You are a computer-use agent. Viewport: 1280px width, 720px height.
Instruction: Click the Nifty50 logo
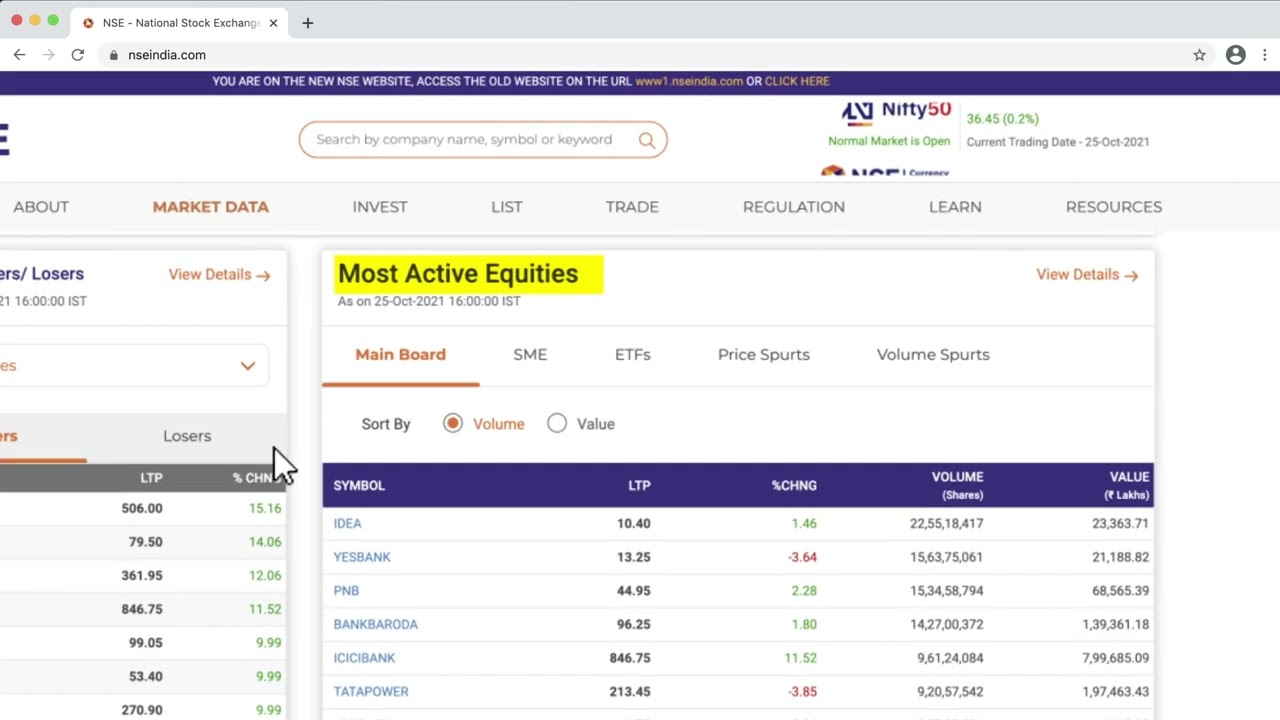coord(896,111)
